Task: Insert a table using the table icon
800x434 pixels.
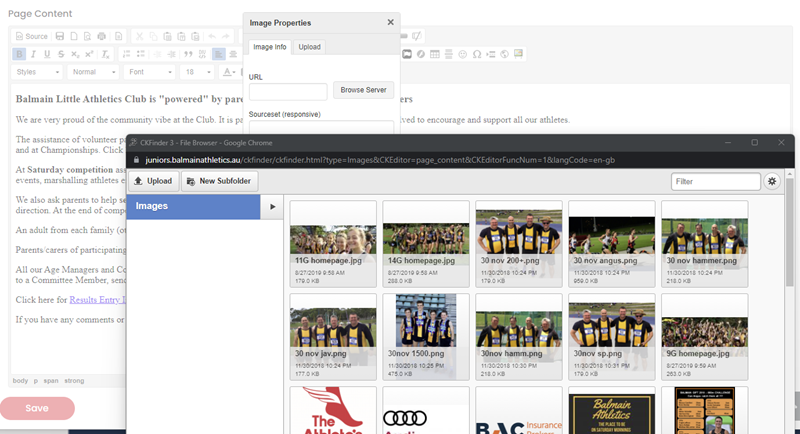Action: (x=434, y=54)
